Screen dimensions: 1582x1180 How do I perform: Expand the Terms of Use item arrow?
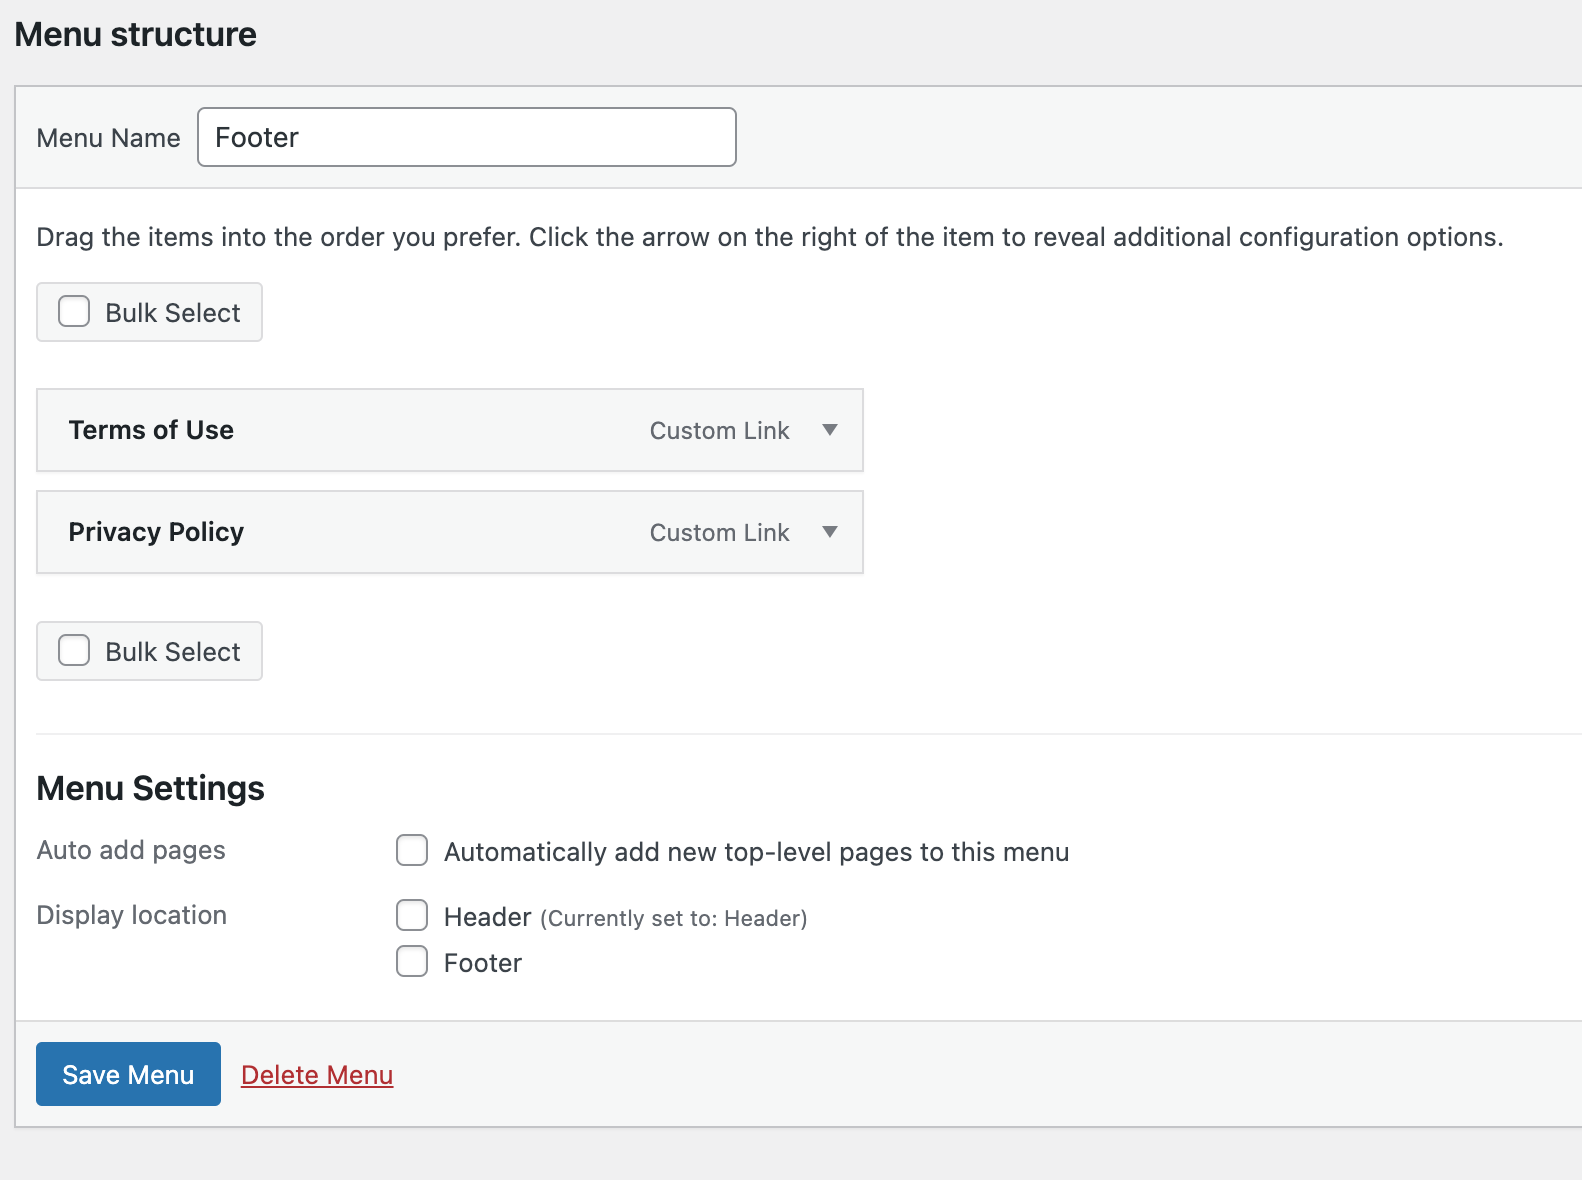829,430
